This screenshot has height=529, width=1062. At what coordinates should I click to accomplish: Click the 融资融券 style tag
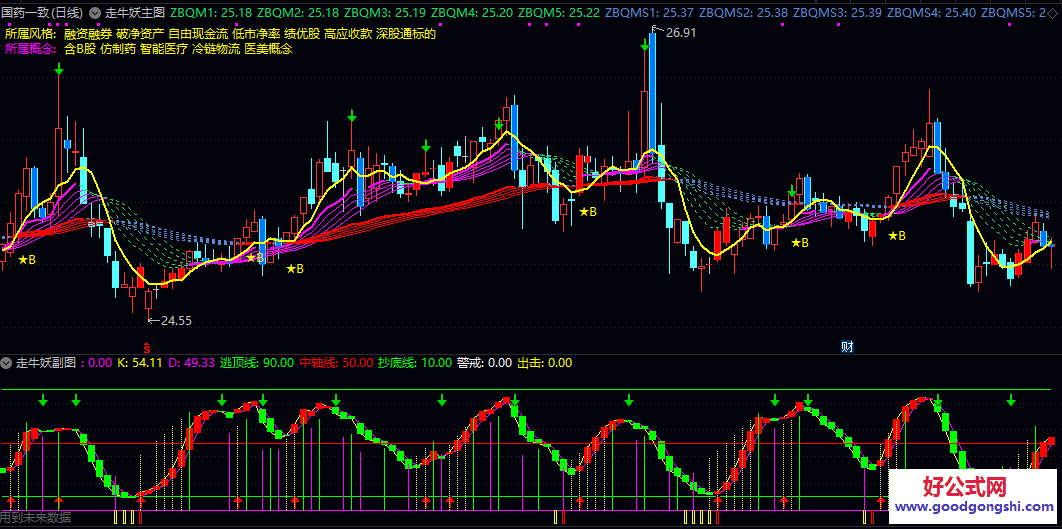coord(88,34)
